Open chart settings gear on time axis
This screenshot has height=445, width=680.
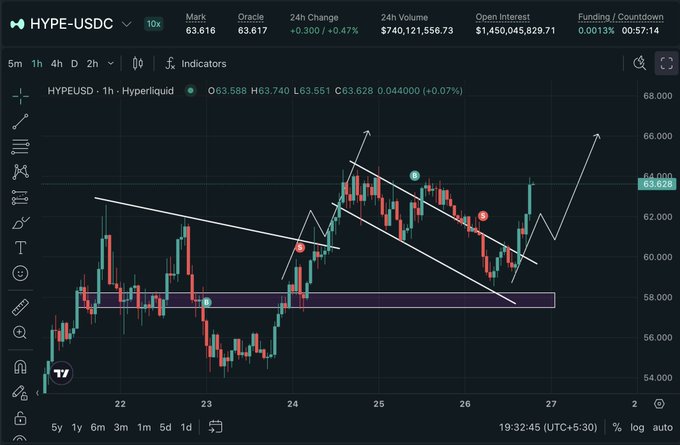tap(659, 404)
